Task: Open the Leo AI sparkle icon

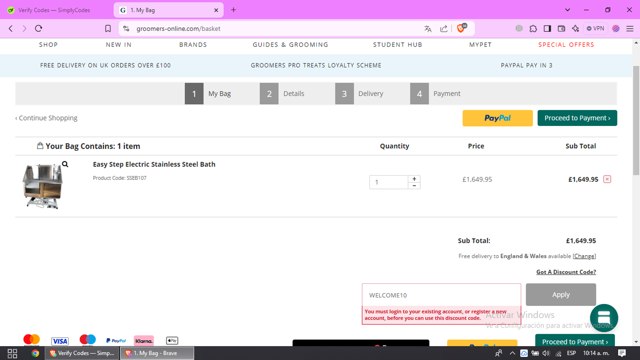Action: tap(576, 29)
